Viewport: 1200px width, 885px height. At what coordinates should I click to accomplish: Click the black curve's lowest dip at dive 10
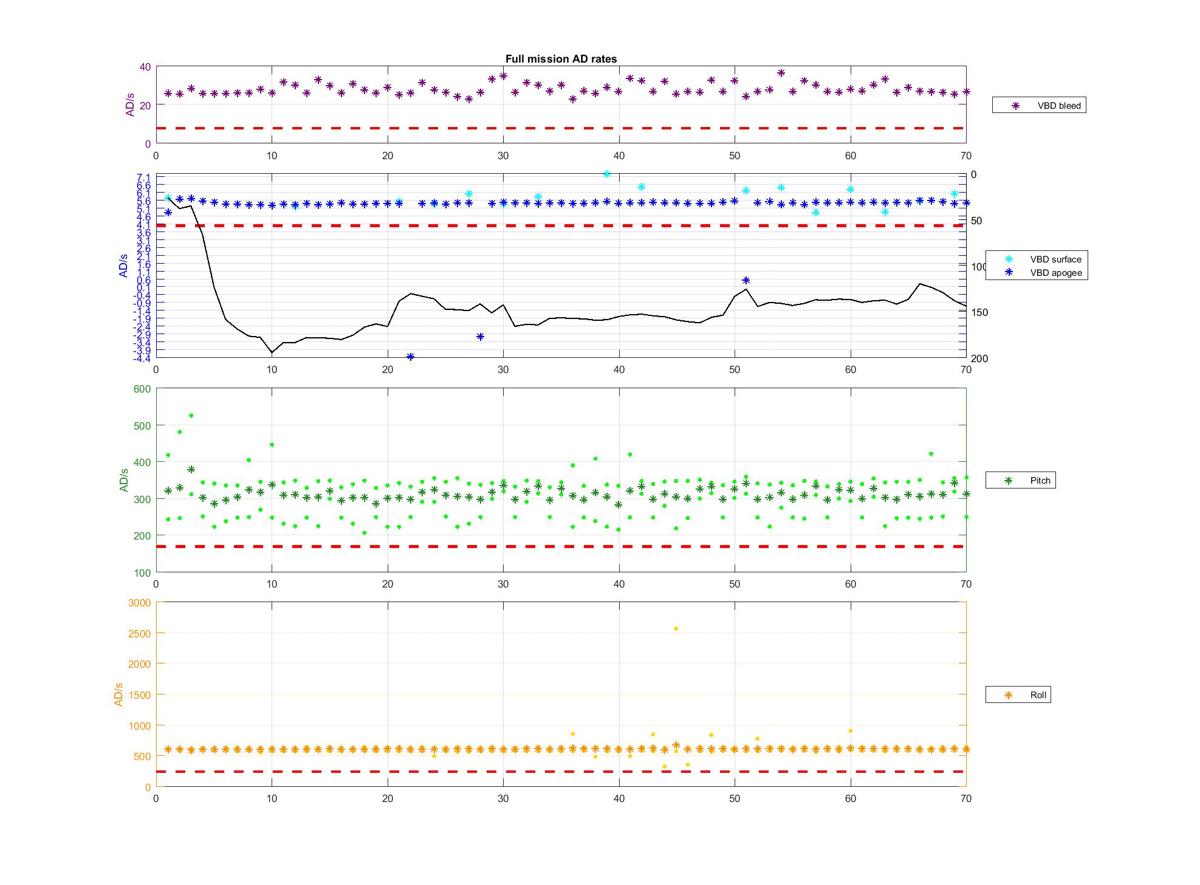(x=271, y=352)
